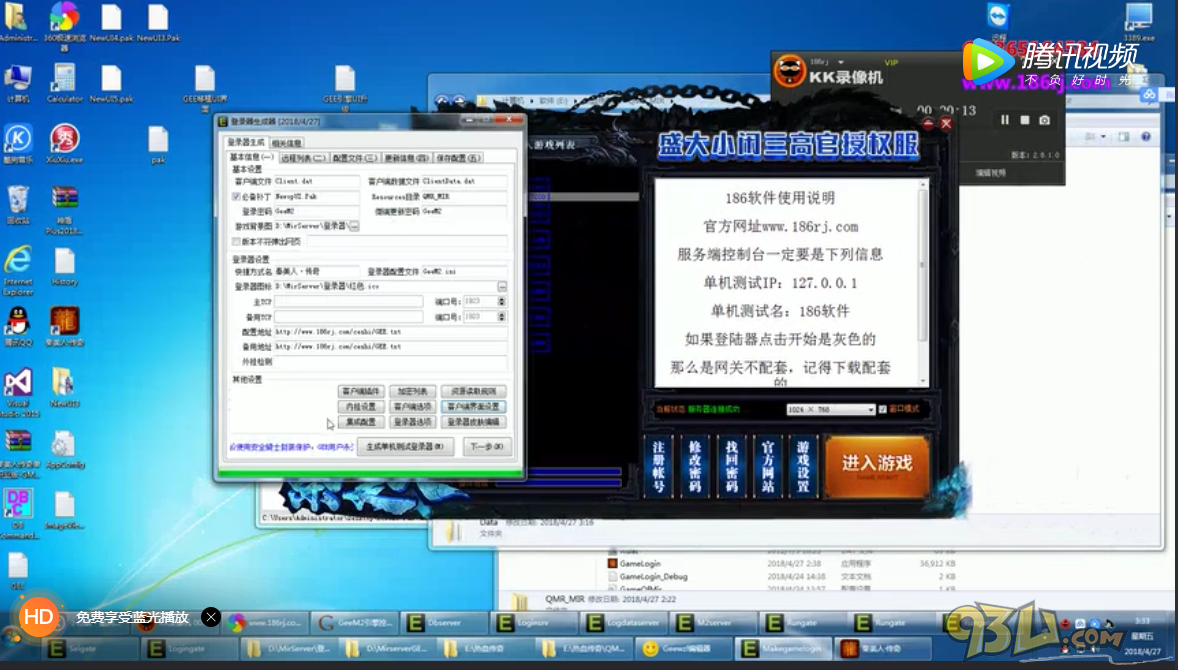This screenshot has width=1178, height=670.
Task: Click 客户端界面设置 button
Action: [x=473, y=406]
